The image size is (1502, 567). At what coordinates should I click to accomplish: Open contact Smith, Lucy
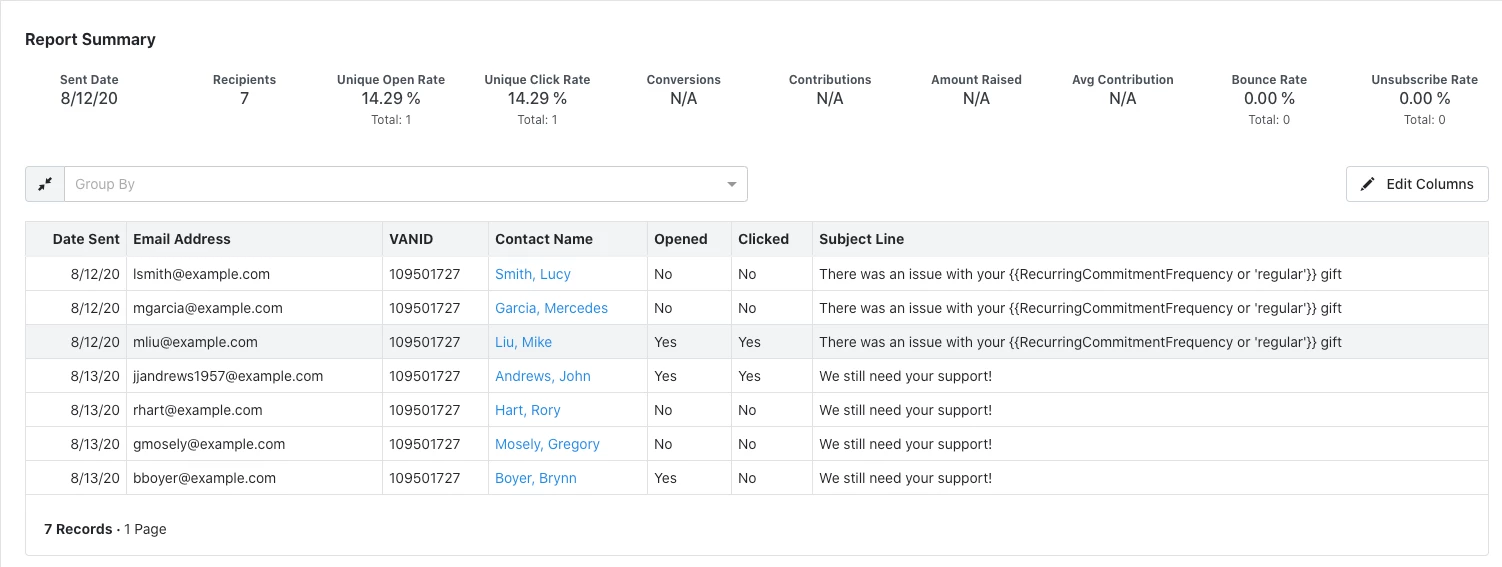coord(533,274)
